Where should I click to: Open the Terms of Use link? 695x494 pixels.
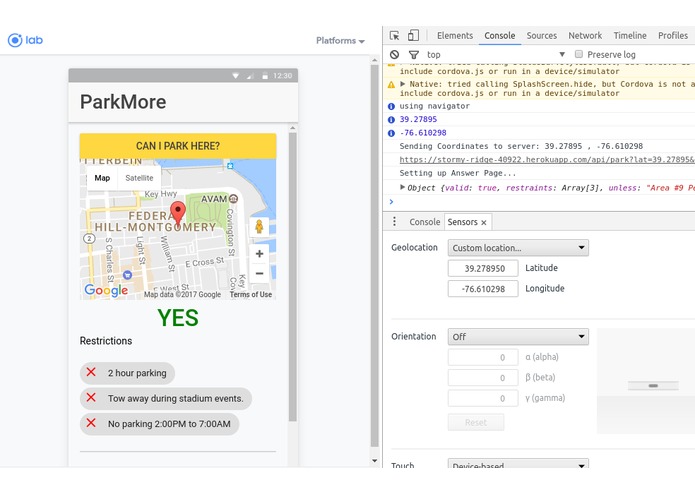251,295
